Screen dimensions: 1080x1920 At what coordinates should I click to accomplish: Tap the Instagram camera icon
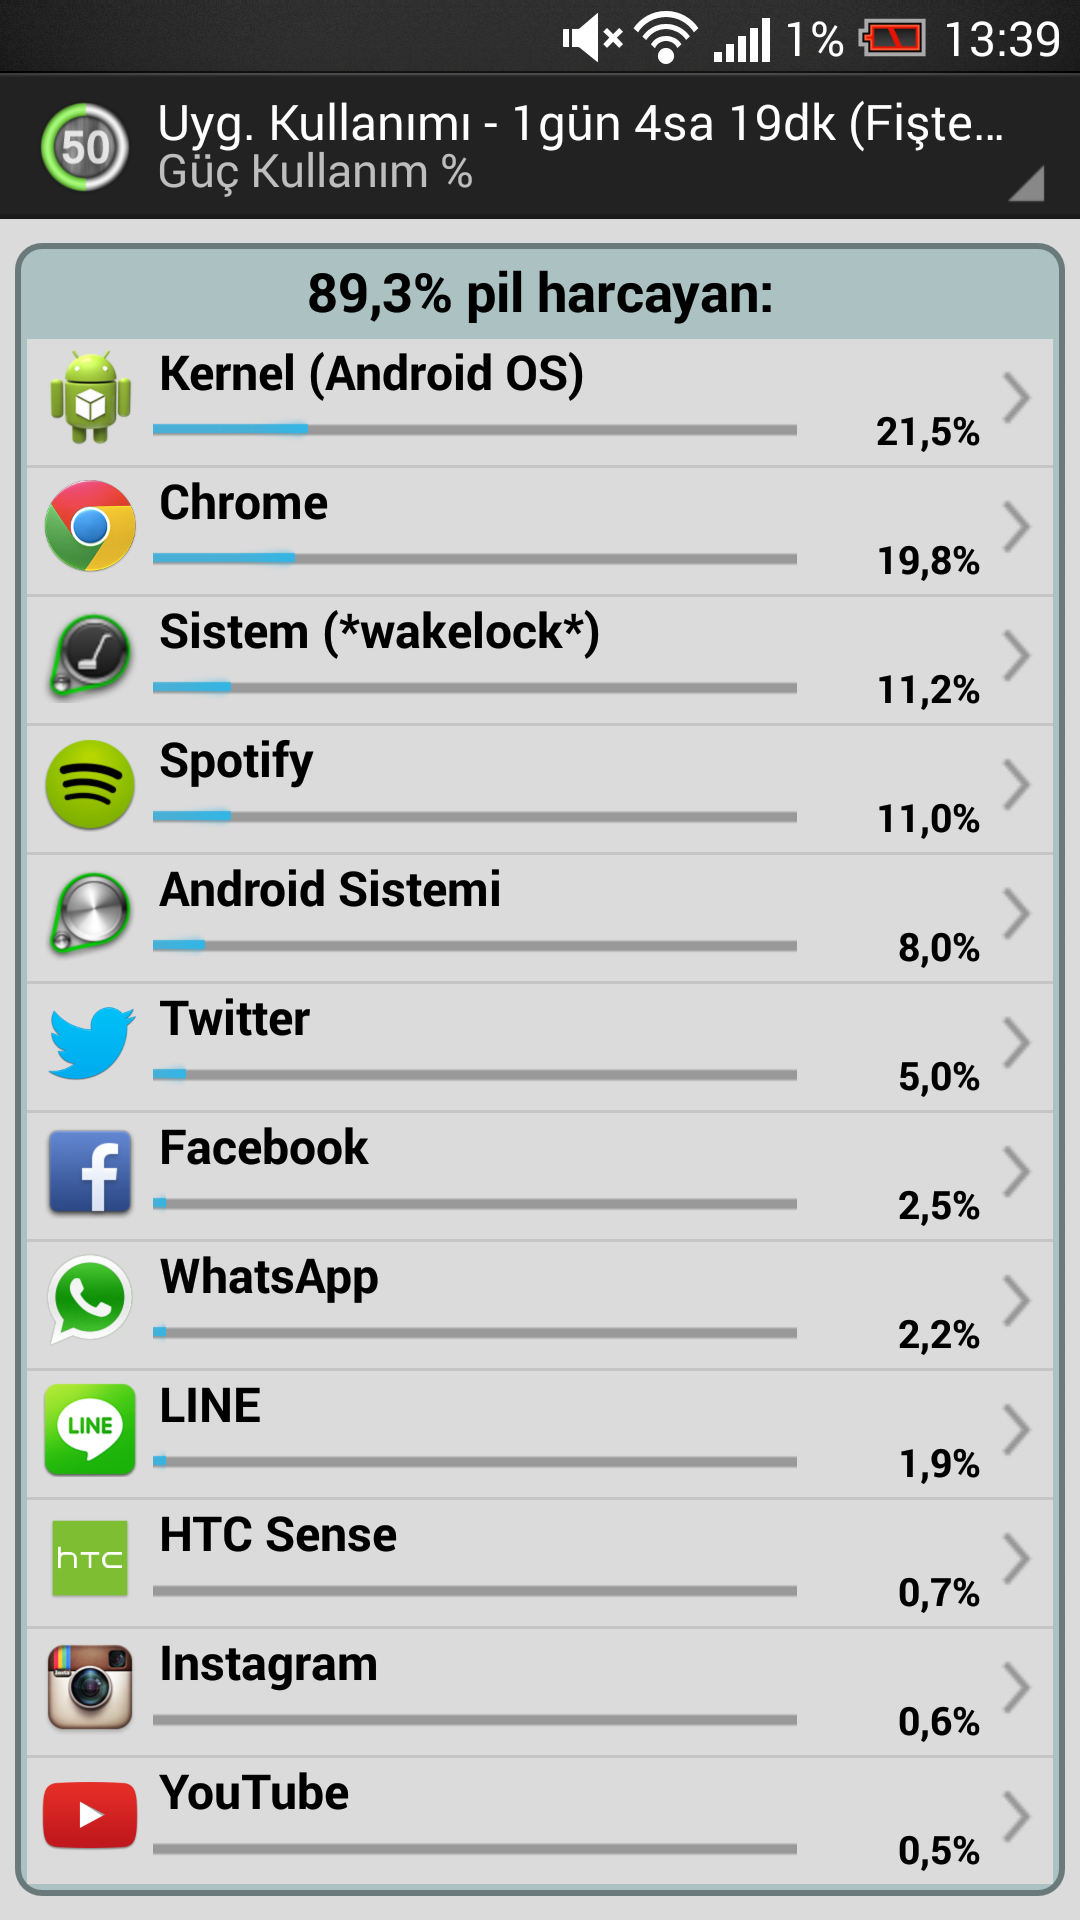click(x=90, y=1687)
